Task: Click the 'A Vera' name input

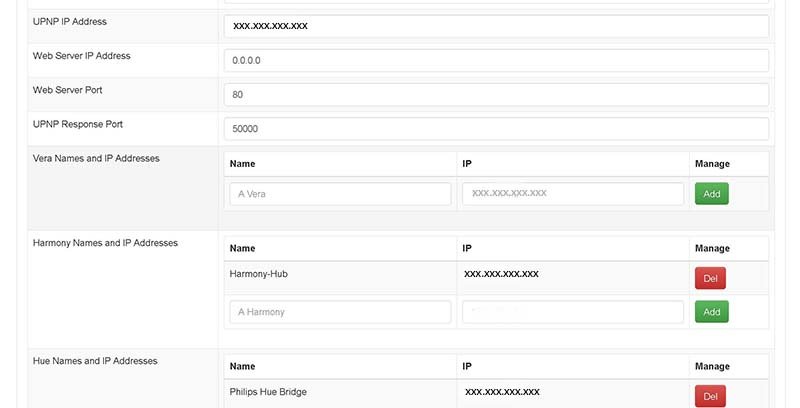Action: 340,194
